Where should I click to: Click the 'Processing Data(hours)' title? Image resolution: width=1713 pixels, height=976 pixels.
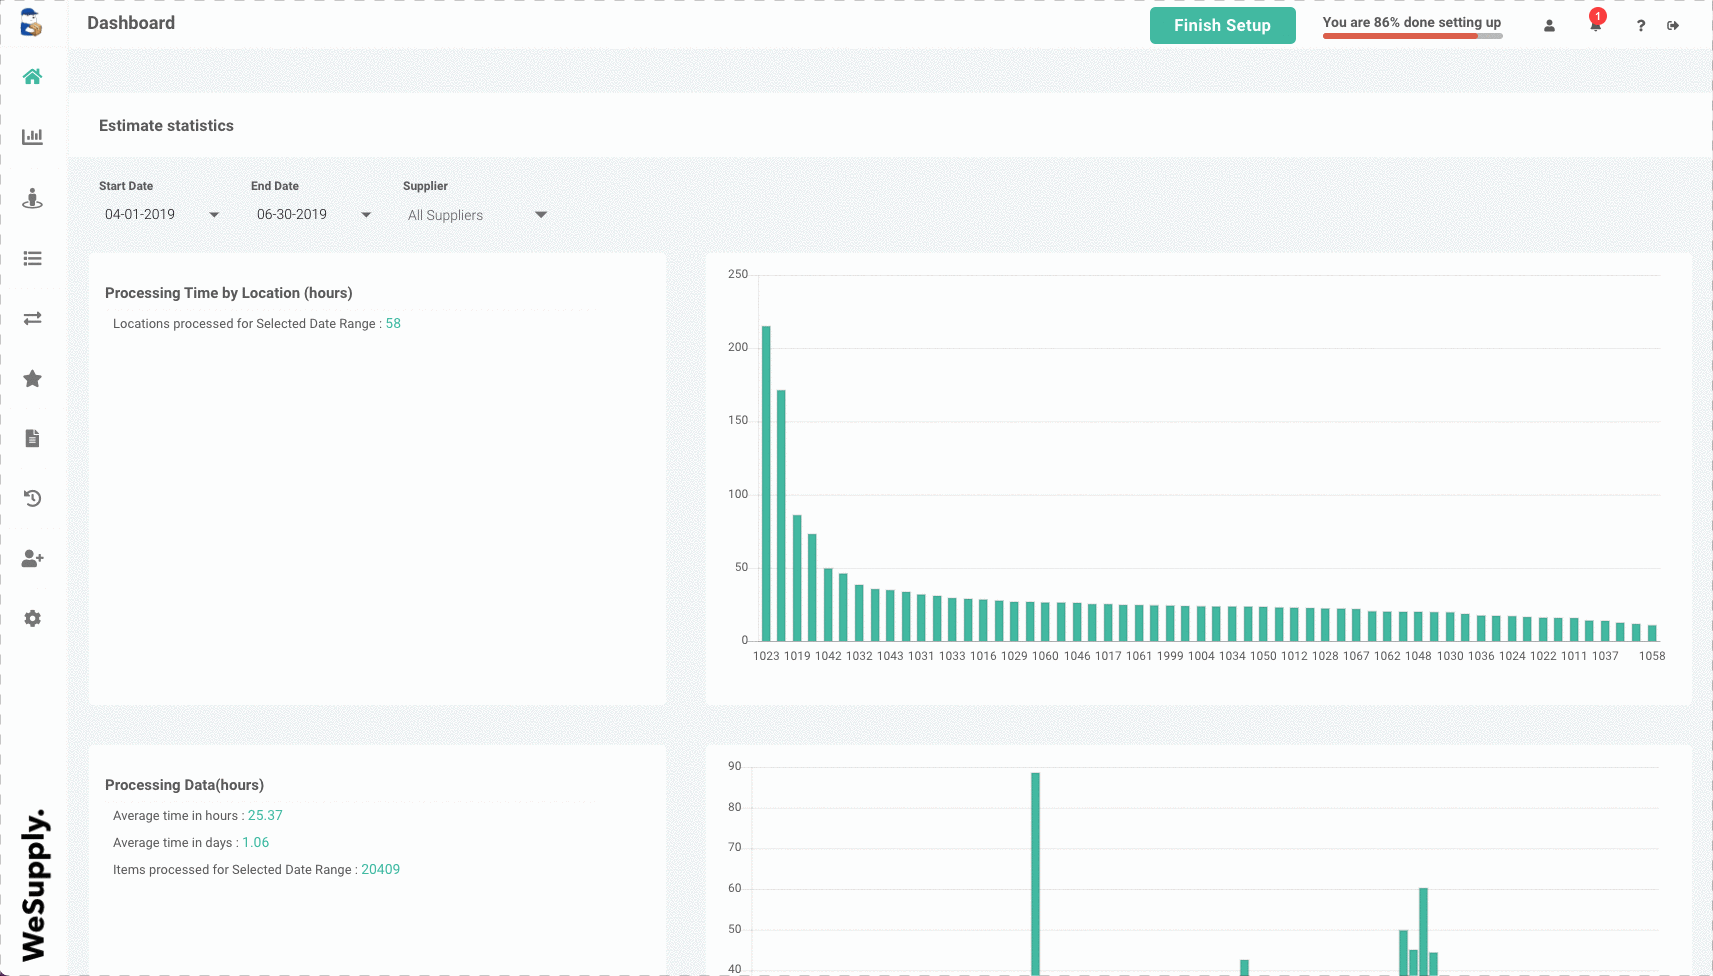[x=184, y=785]
